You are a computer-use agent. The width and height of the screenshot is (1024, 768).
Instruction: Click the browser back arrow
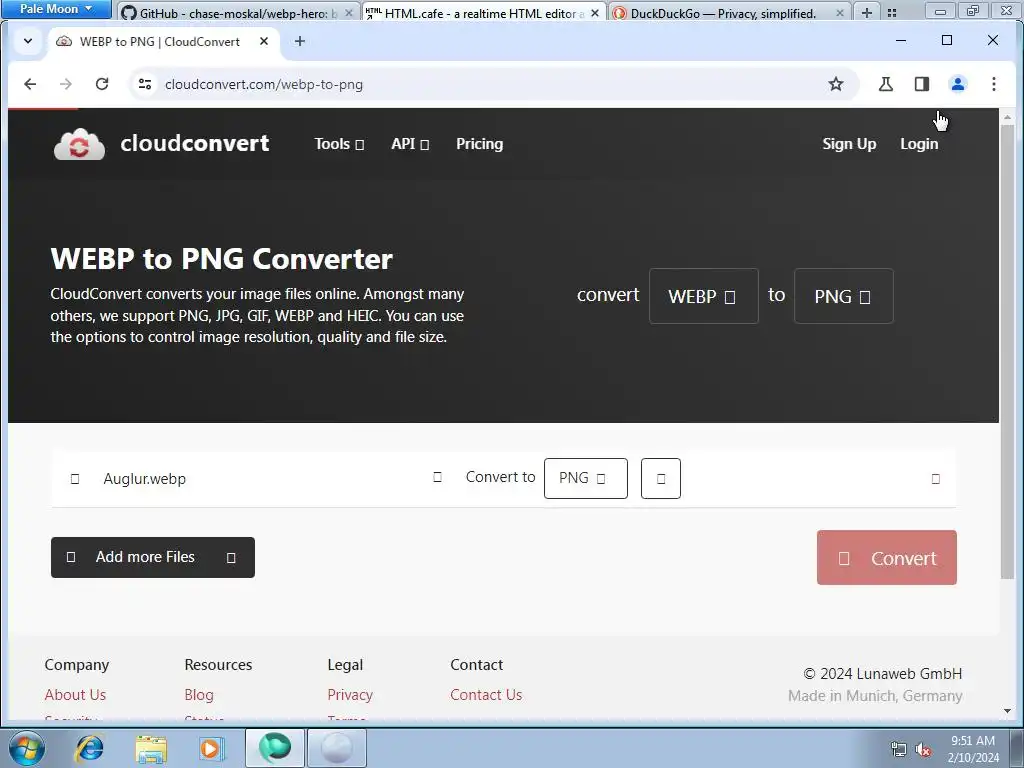point(30,84)
